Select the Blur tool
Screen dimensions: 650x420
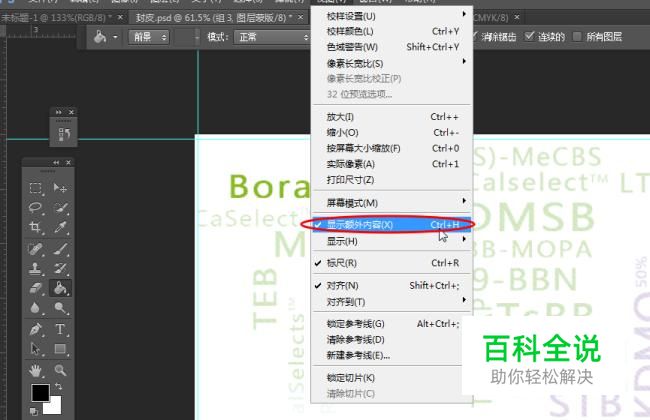(36, 308)
